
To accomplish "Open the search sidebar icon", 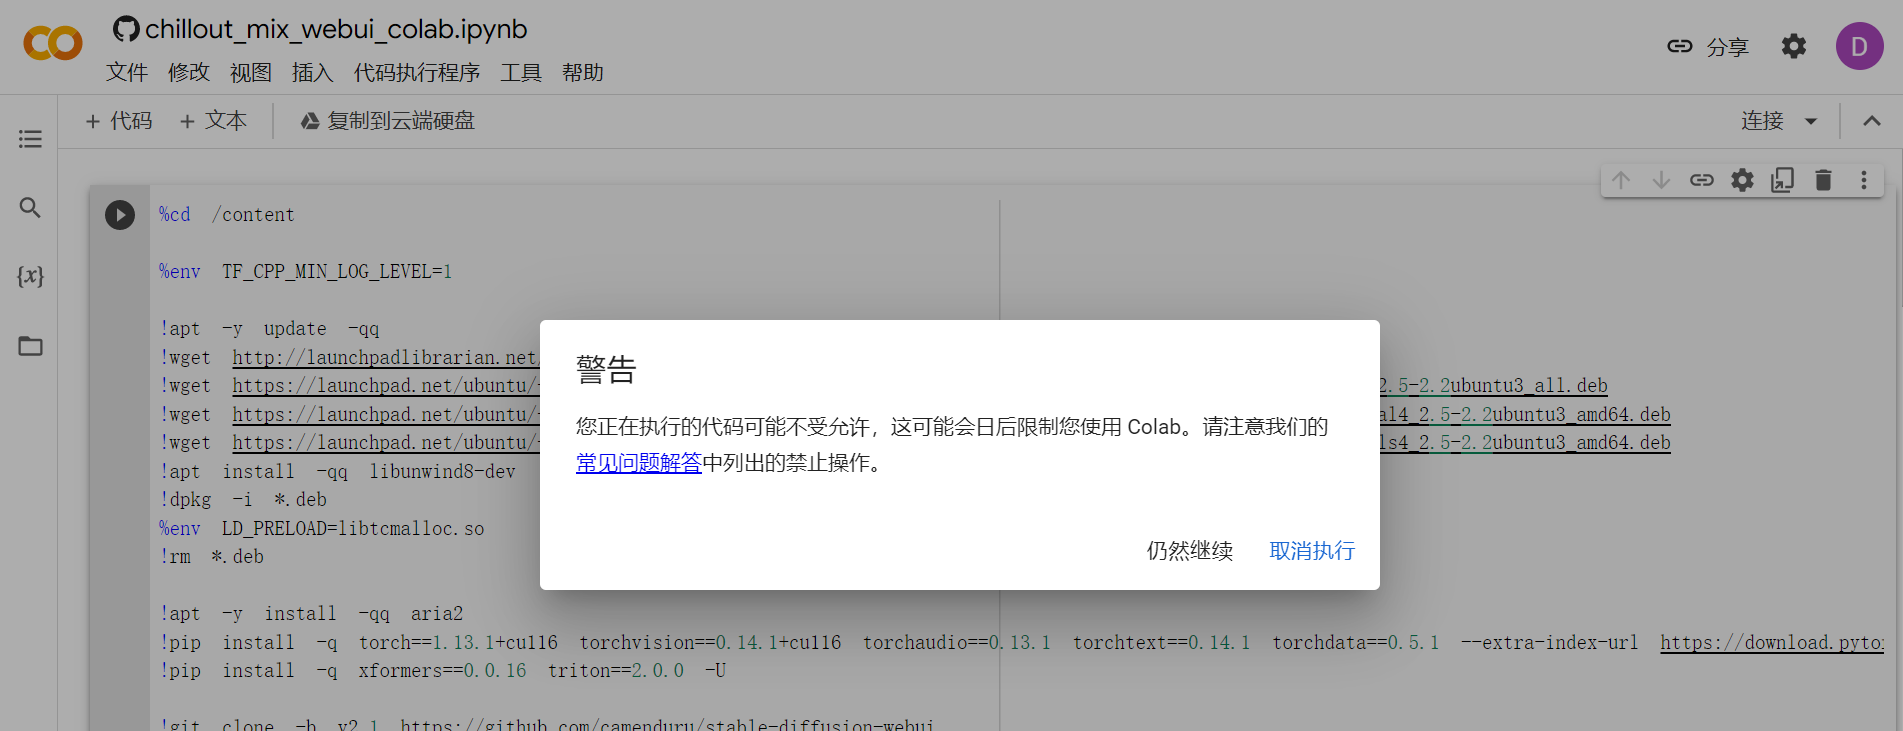I will [30, 207].
